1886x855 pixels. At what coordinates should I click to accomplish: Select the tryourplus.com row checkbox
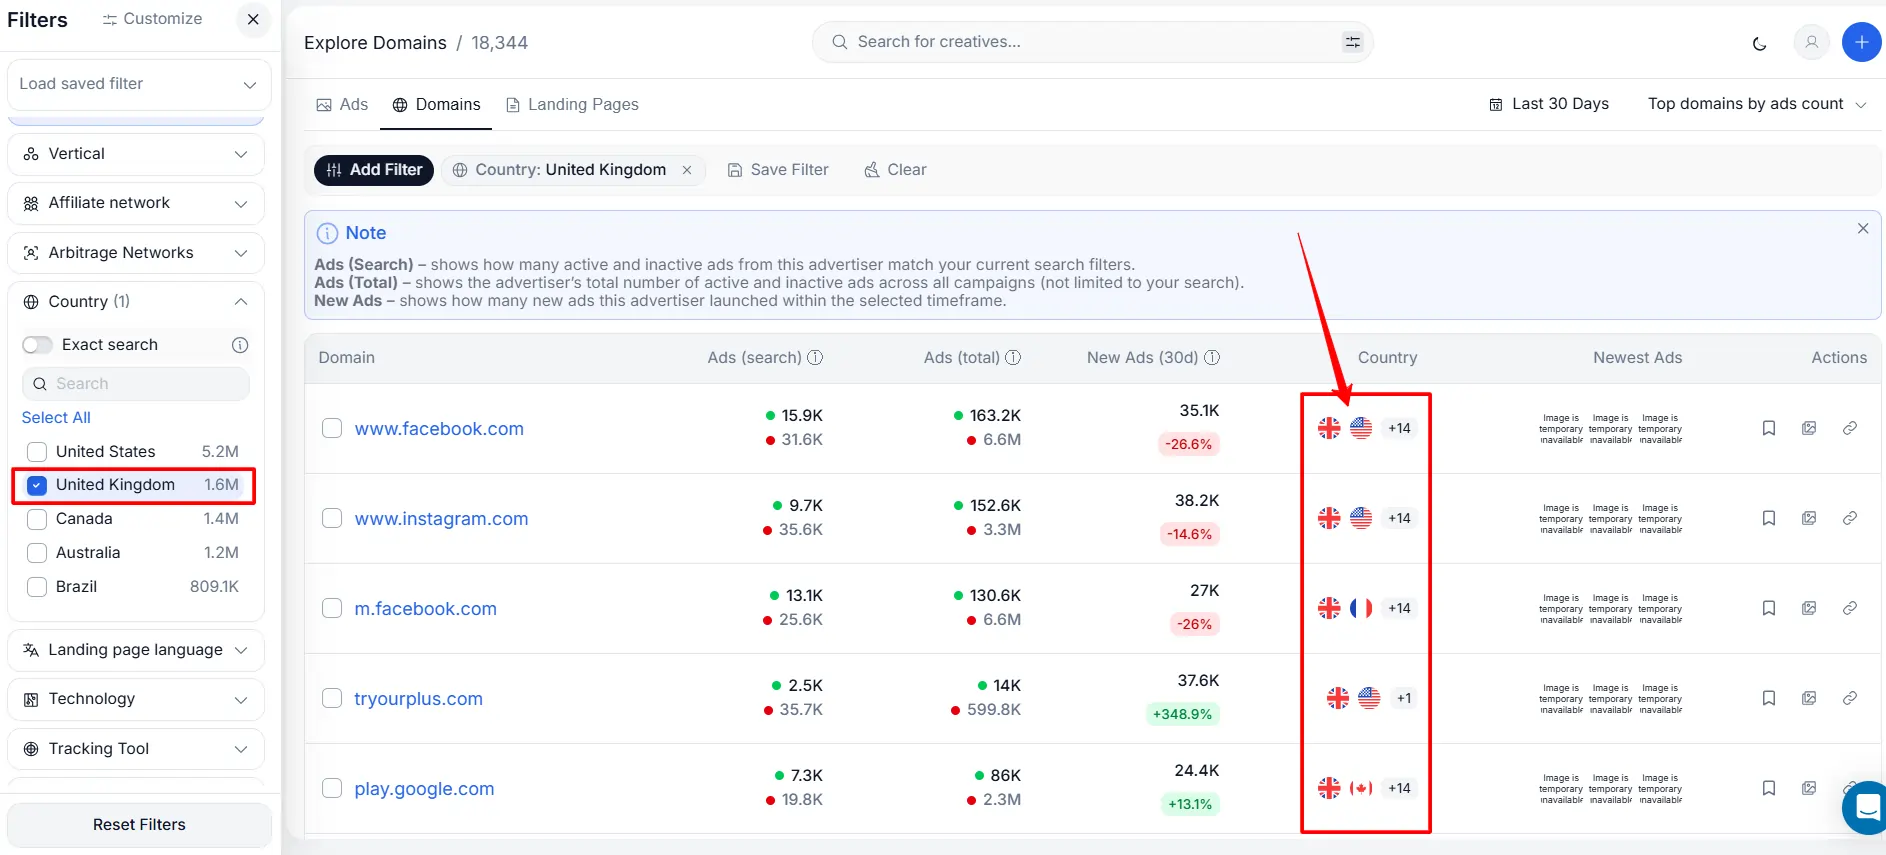[332, 699]
